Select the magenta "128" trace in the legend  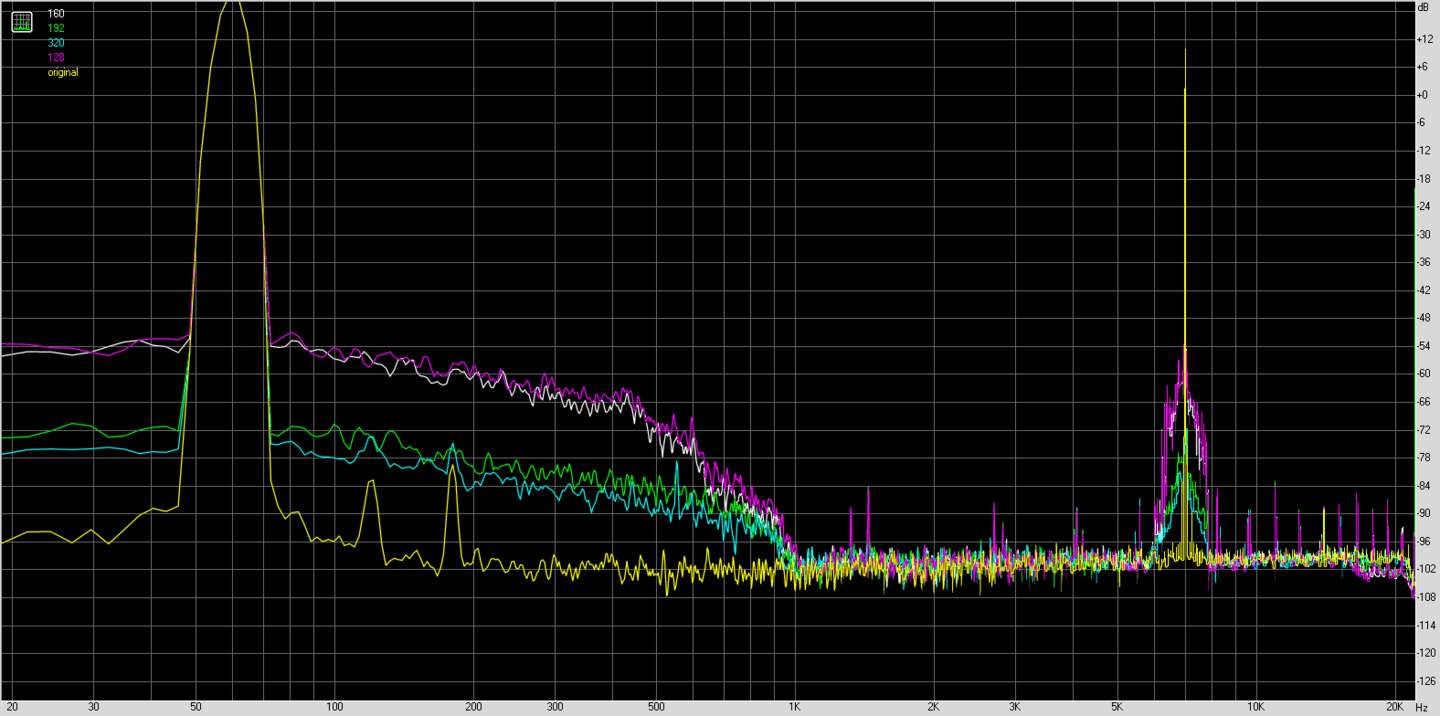coord(56,58)
